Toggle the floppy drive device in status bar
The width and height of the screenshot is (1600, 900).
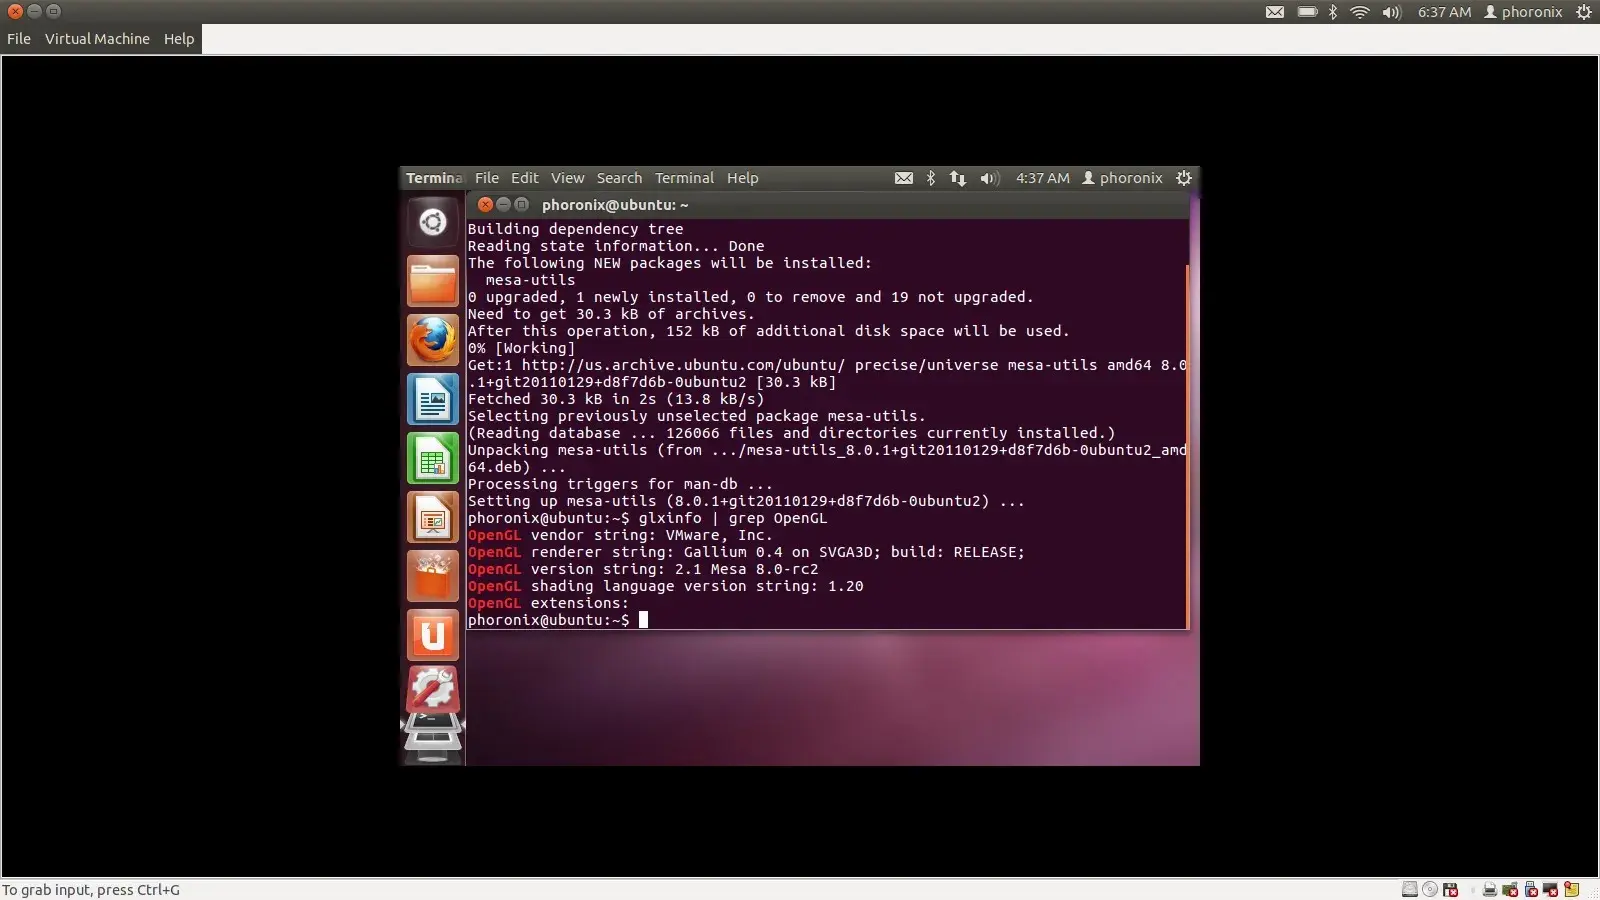tap(1450, 889)
